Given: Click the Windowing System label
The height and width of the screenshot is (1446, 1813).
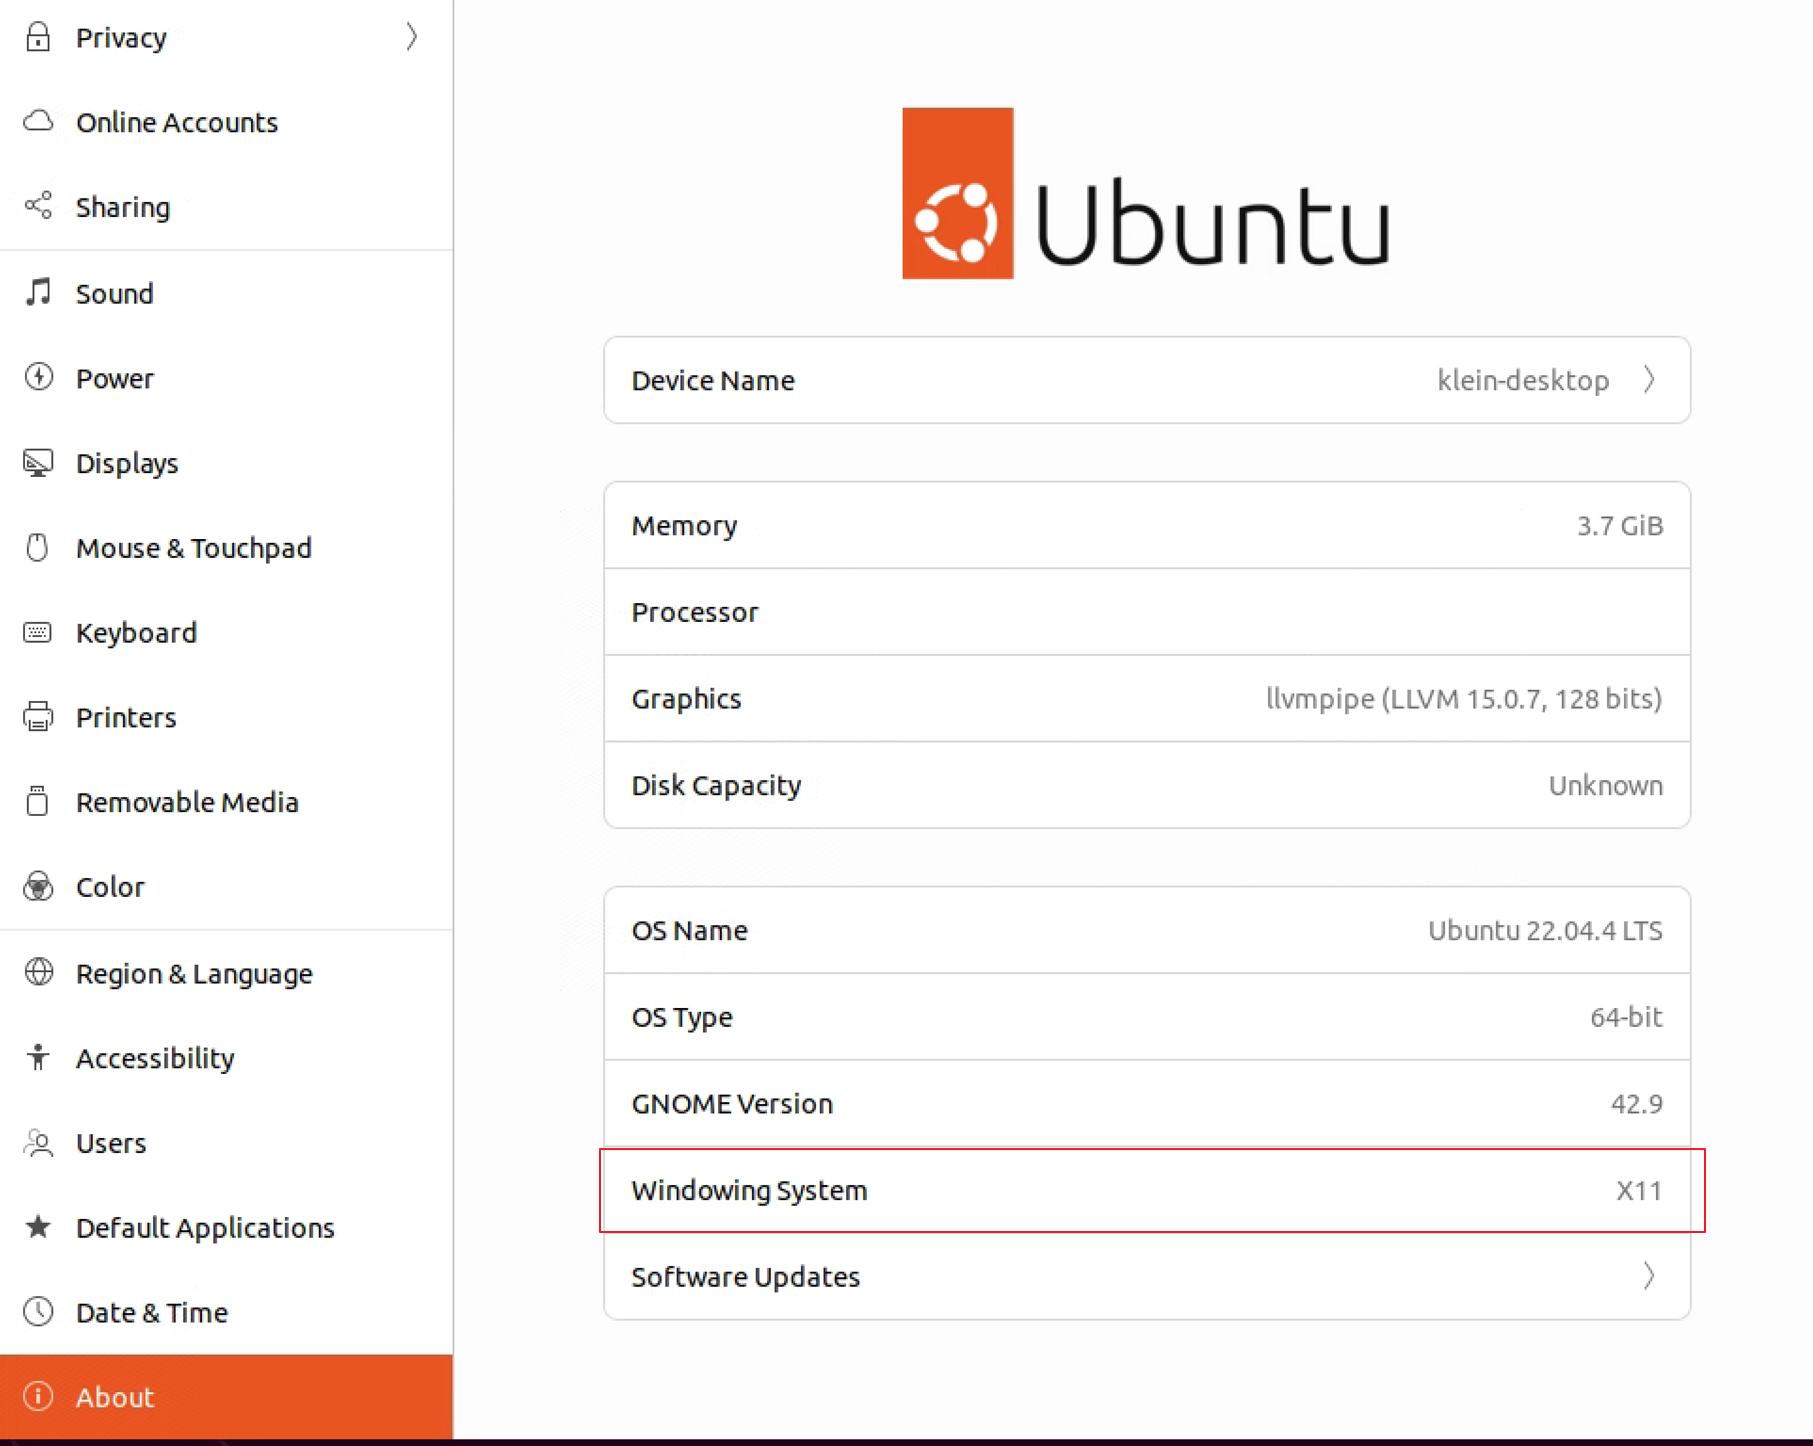Looking at the screenshot, I should (749, 1190).
